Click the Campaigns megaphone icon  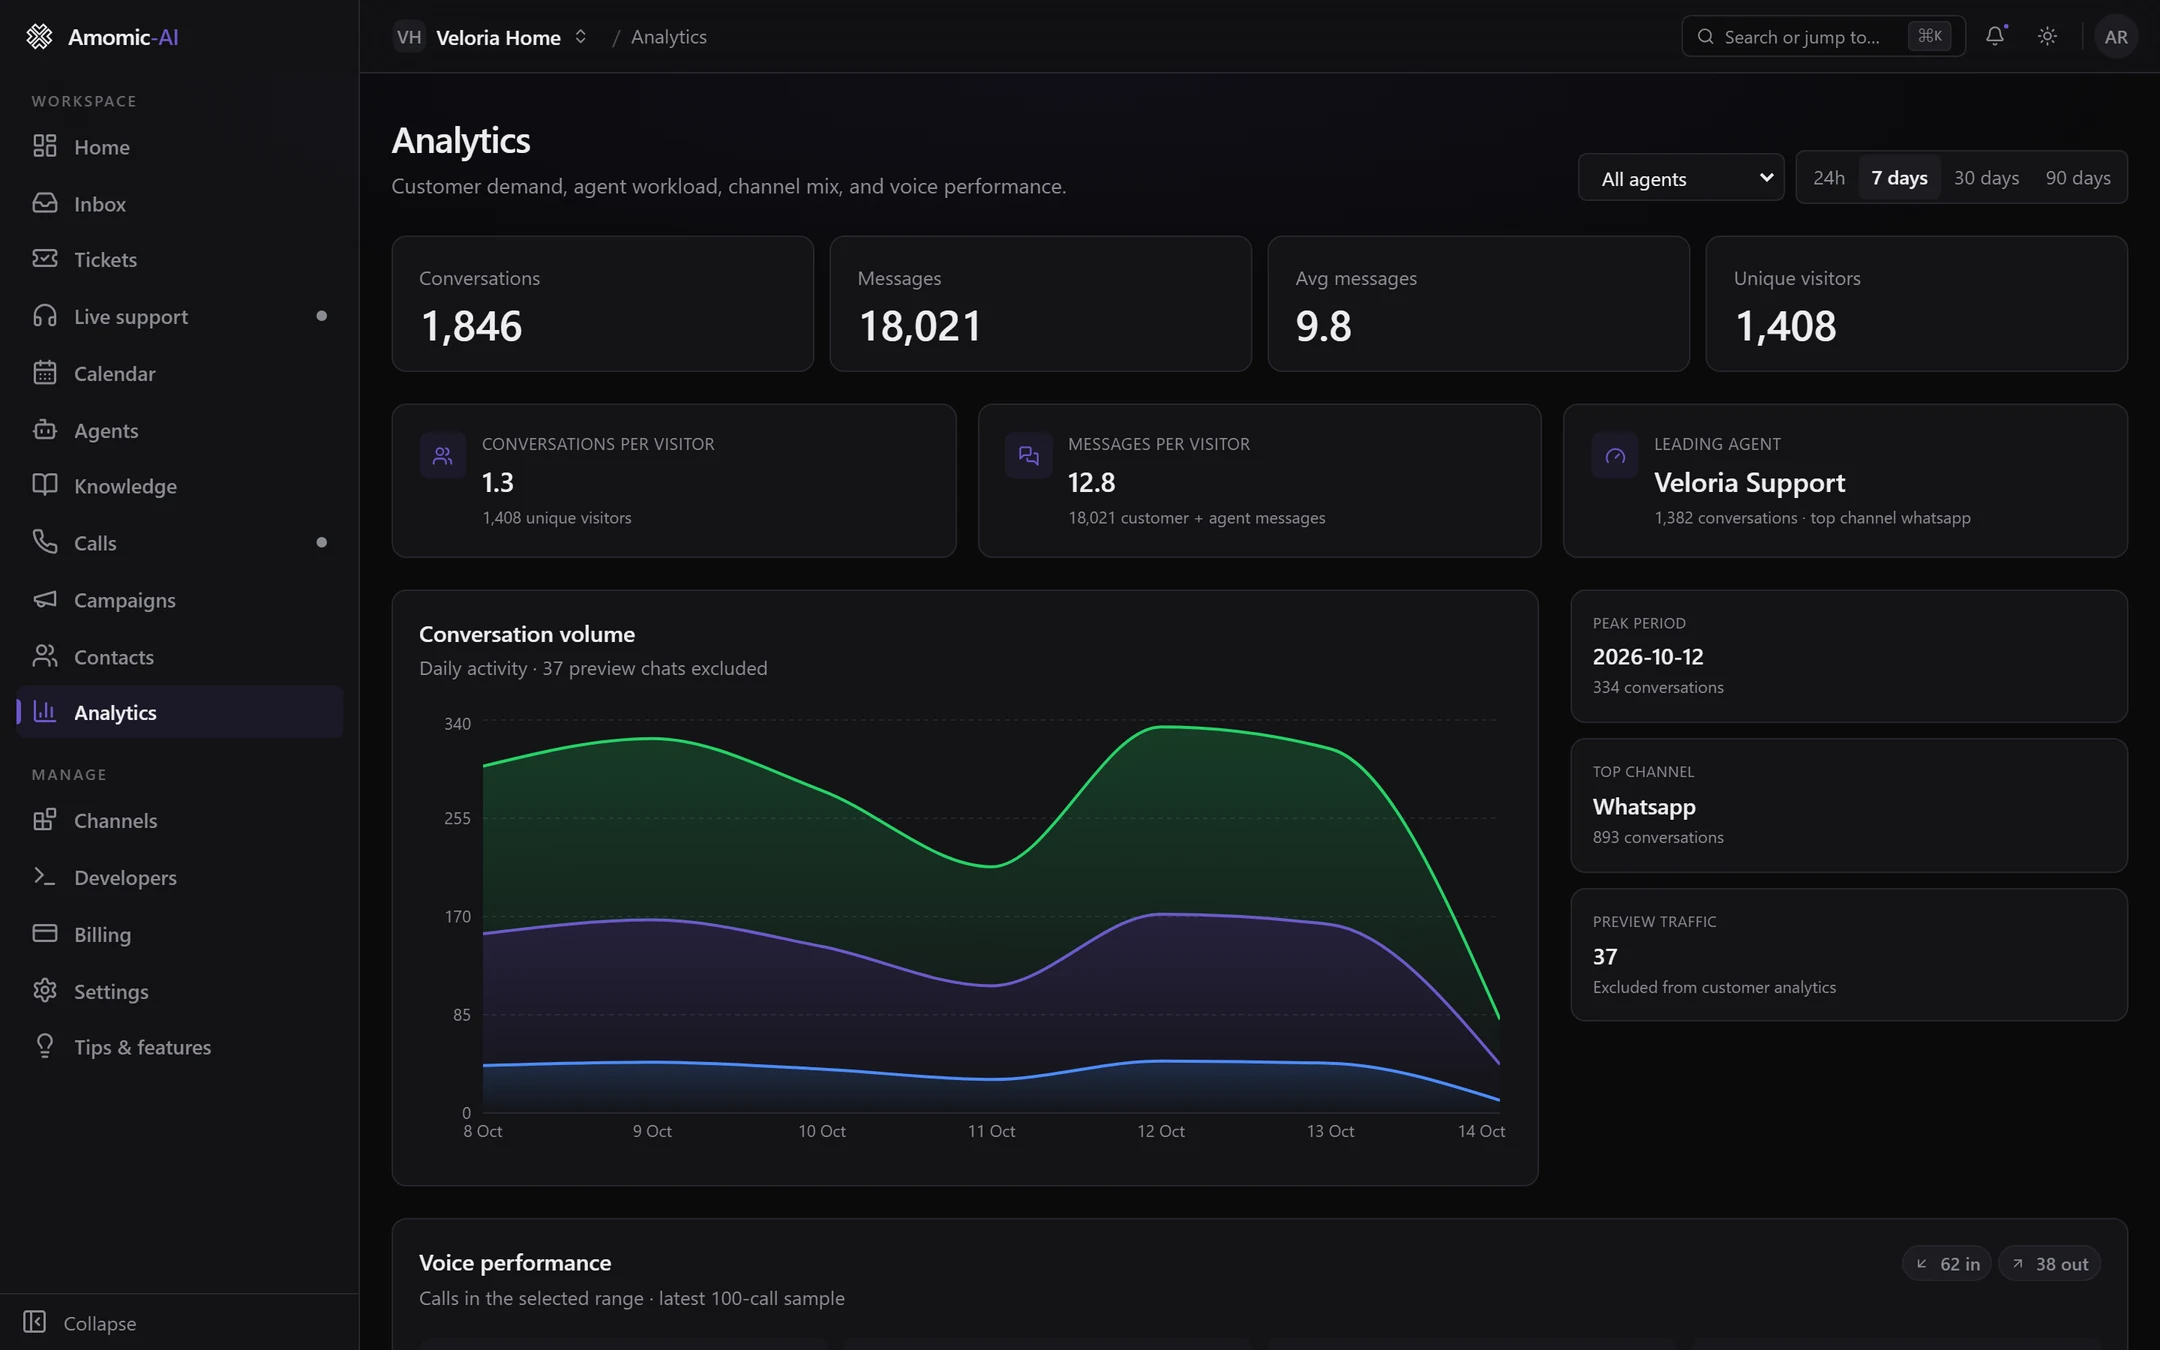pyautogui.click(x=45, y=599)
